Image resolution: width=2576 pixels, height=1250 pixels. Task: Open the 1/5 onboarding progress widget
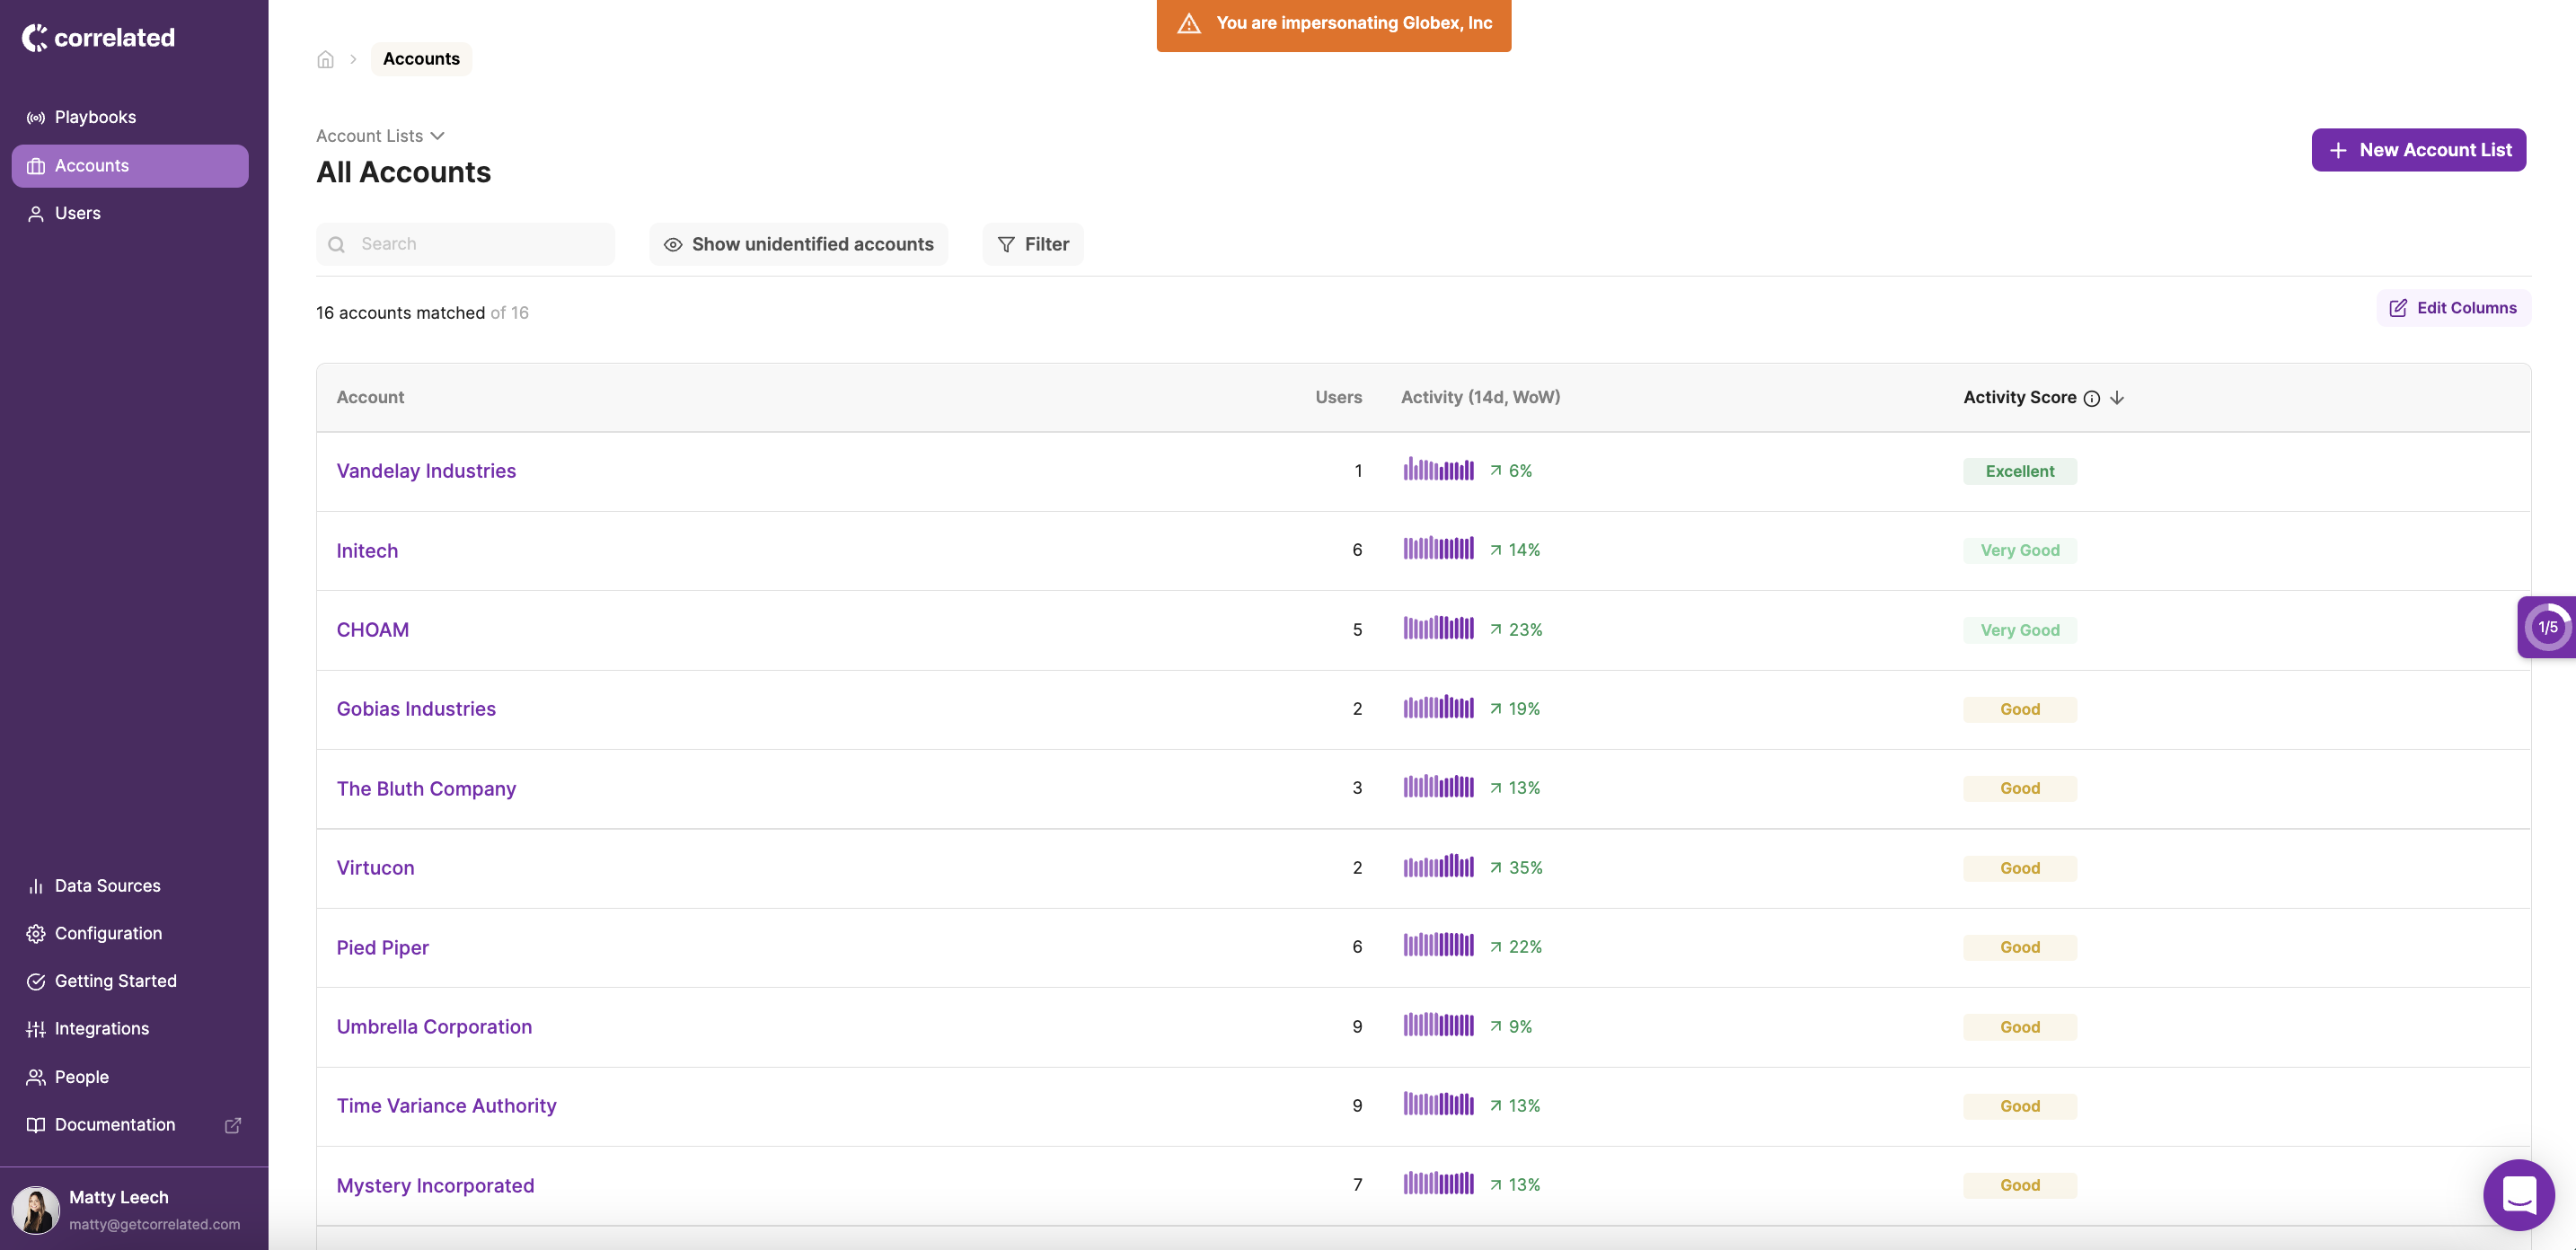coord(2546,627)
